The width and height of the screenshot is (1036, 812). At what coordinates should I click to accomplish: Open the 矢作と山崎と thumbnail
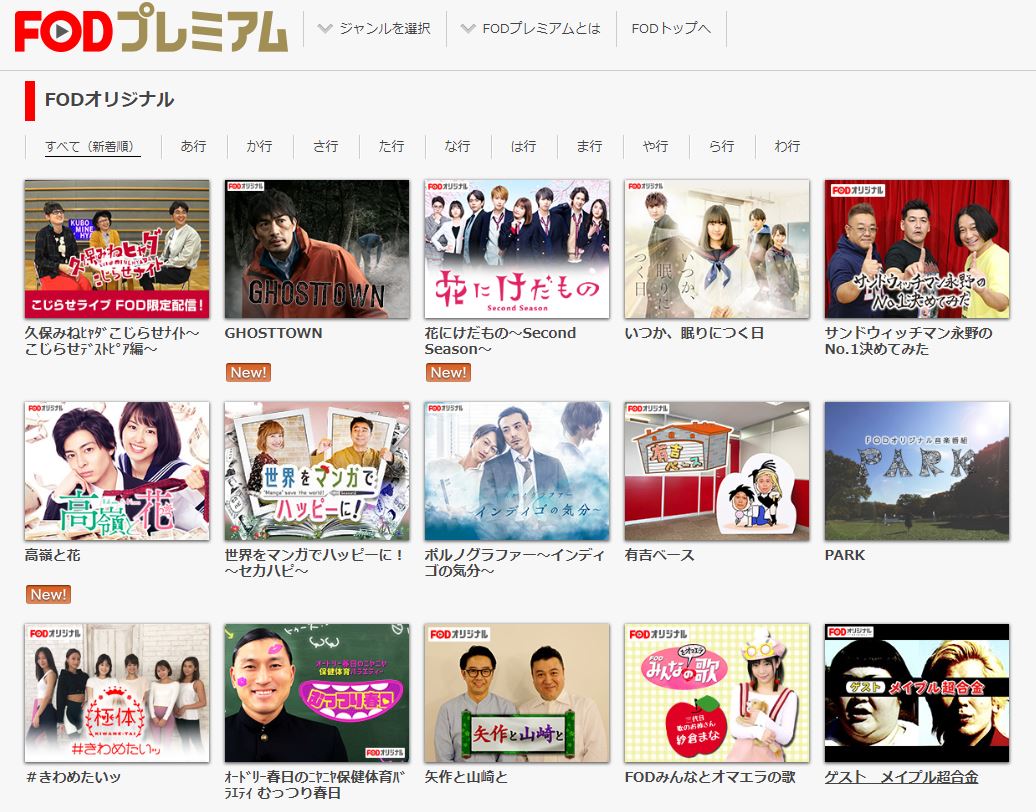517,693
